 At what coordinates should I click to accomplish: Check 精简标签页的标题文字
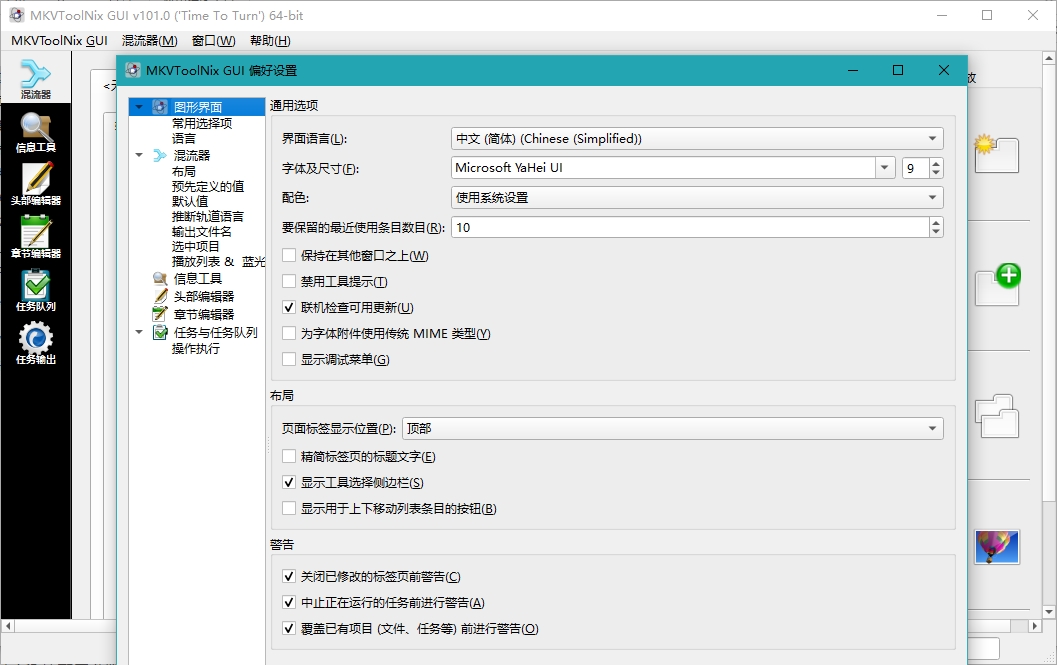[289, 457]
